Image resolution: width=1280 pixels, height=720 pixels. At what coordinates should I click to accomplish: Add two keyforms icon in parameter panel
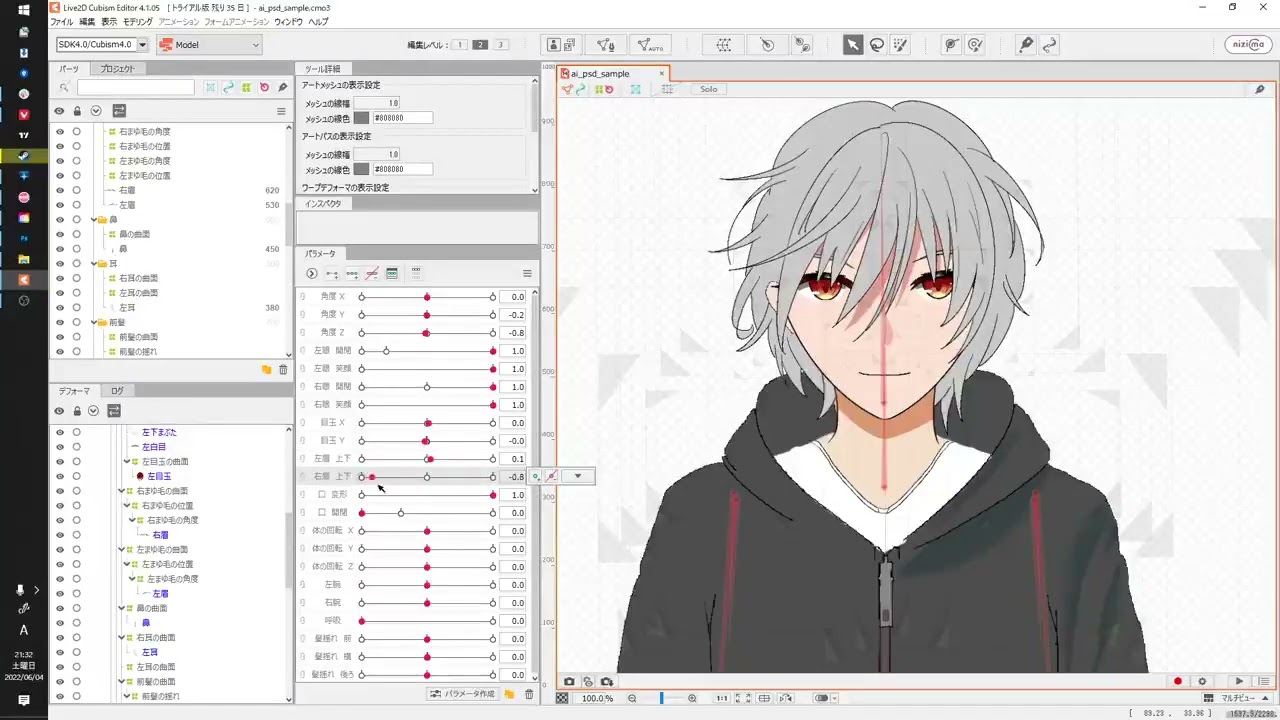(x=332, y=273)
